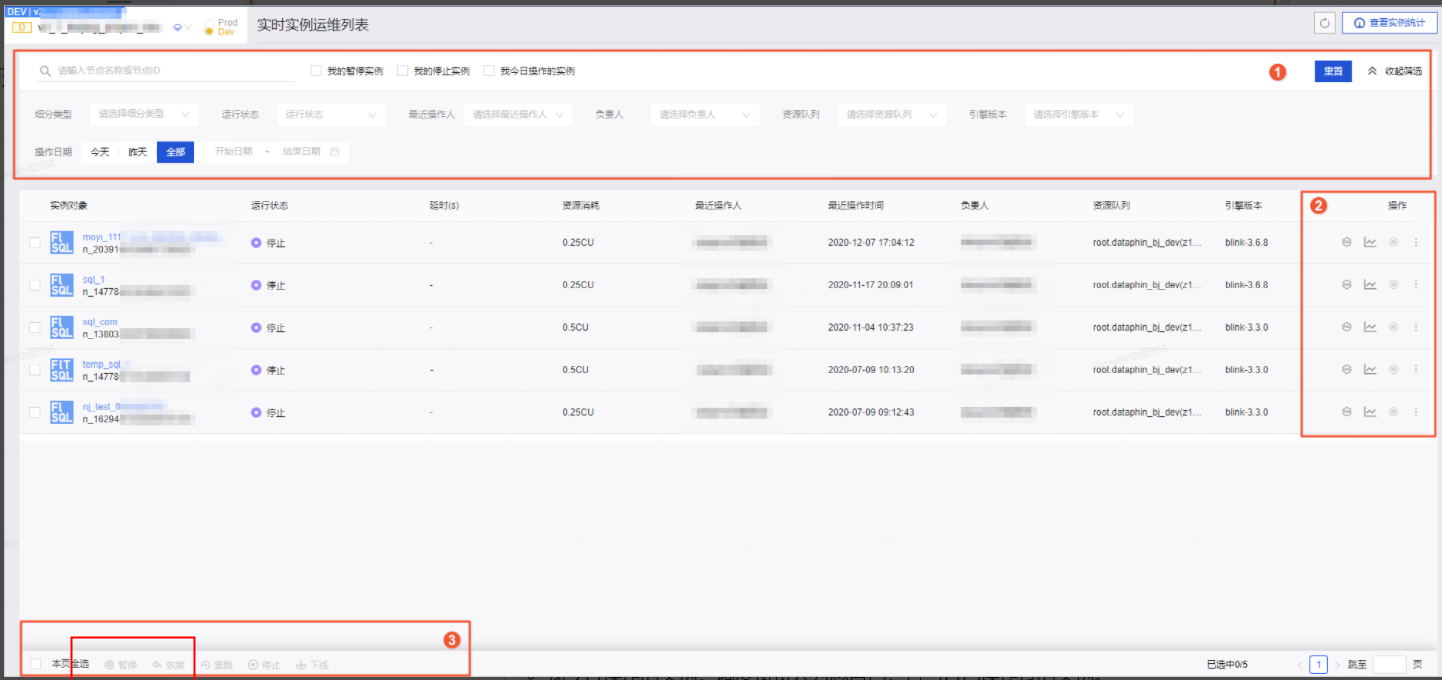Select the 今天 date tab
This screenshot has width=1442, height=680.
point(100,152)
